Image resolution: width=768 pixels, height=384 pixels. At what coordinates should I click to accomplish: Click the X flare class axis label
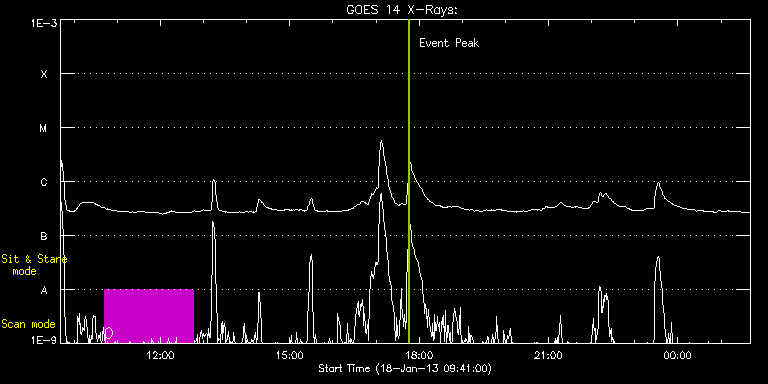coord(44,74)
